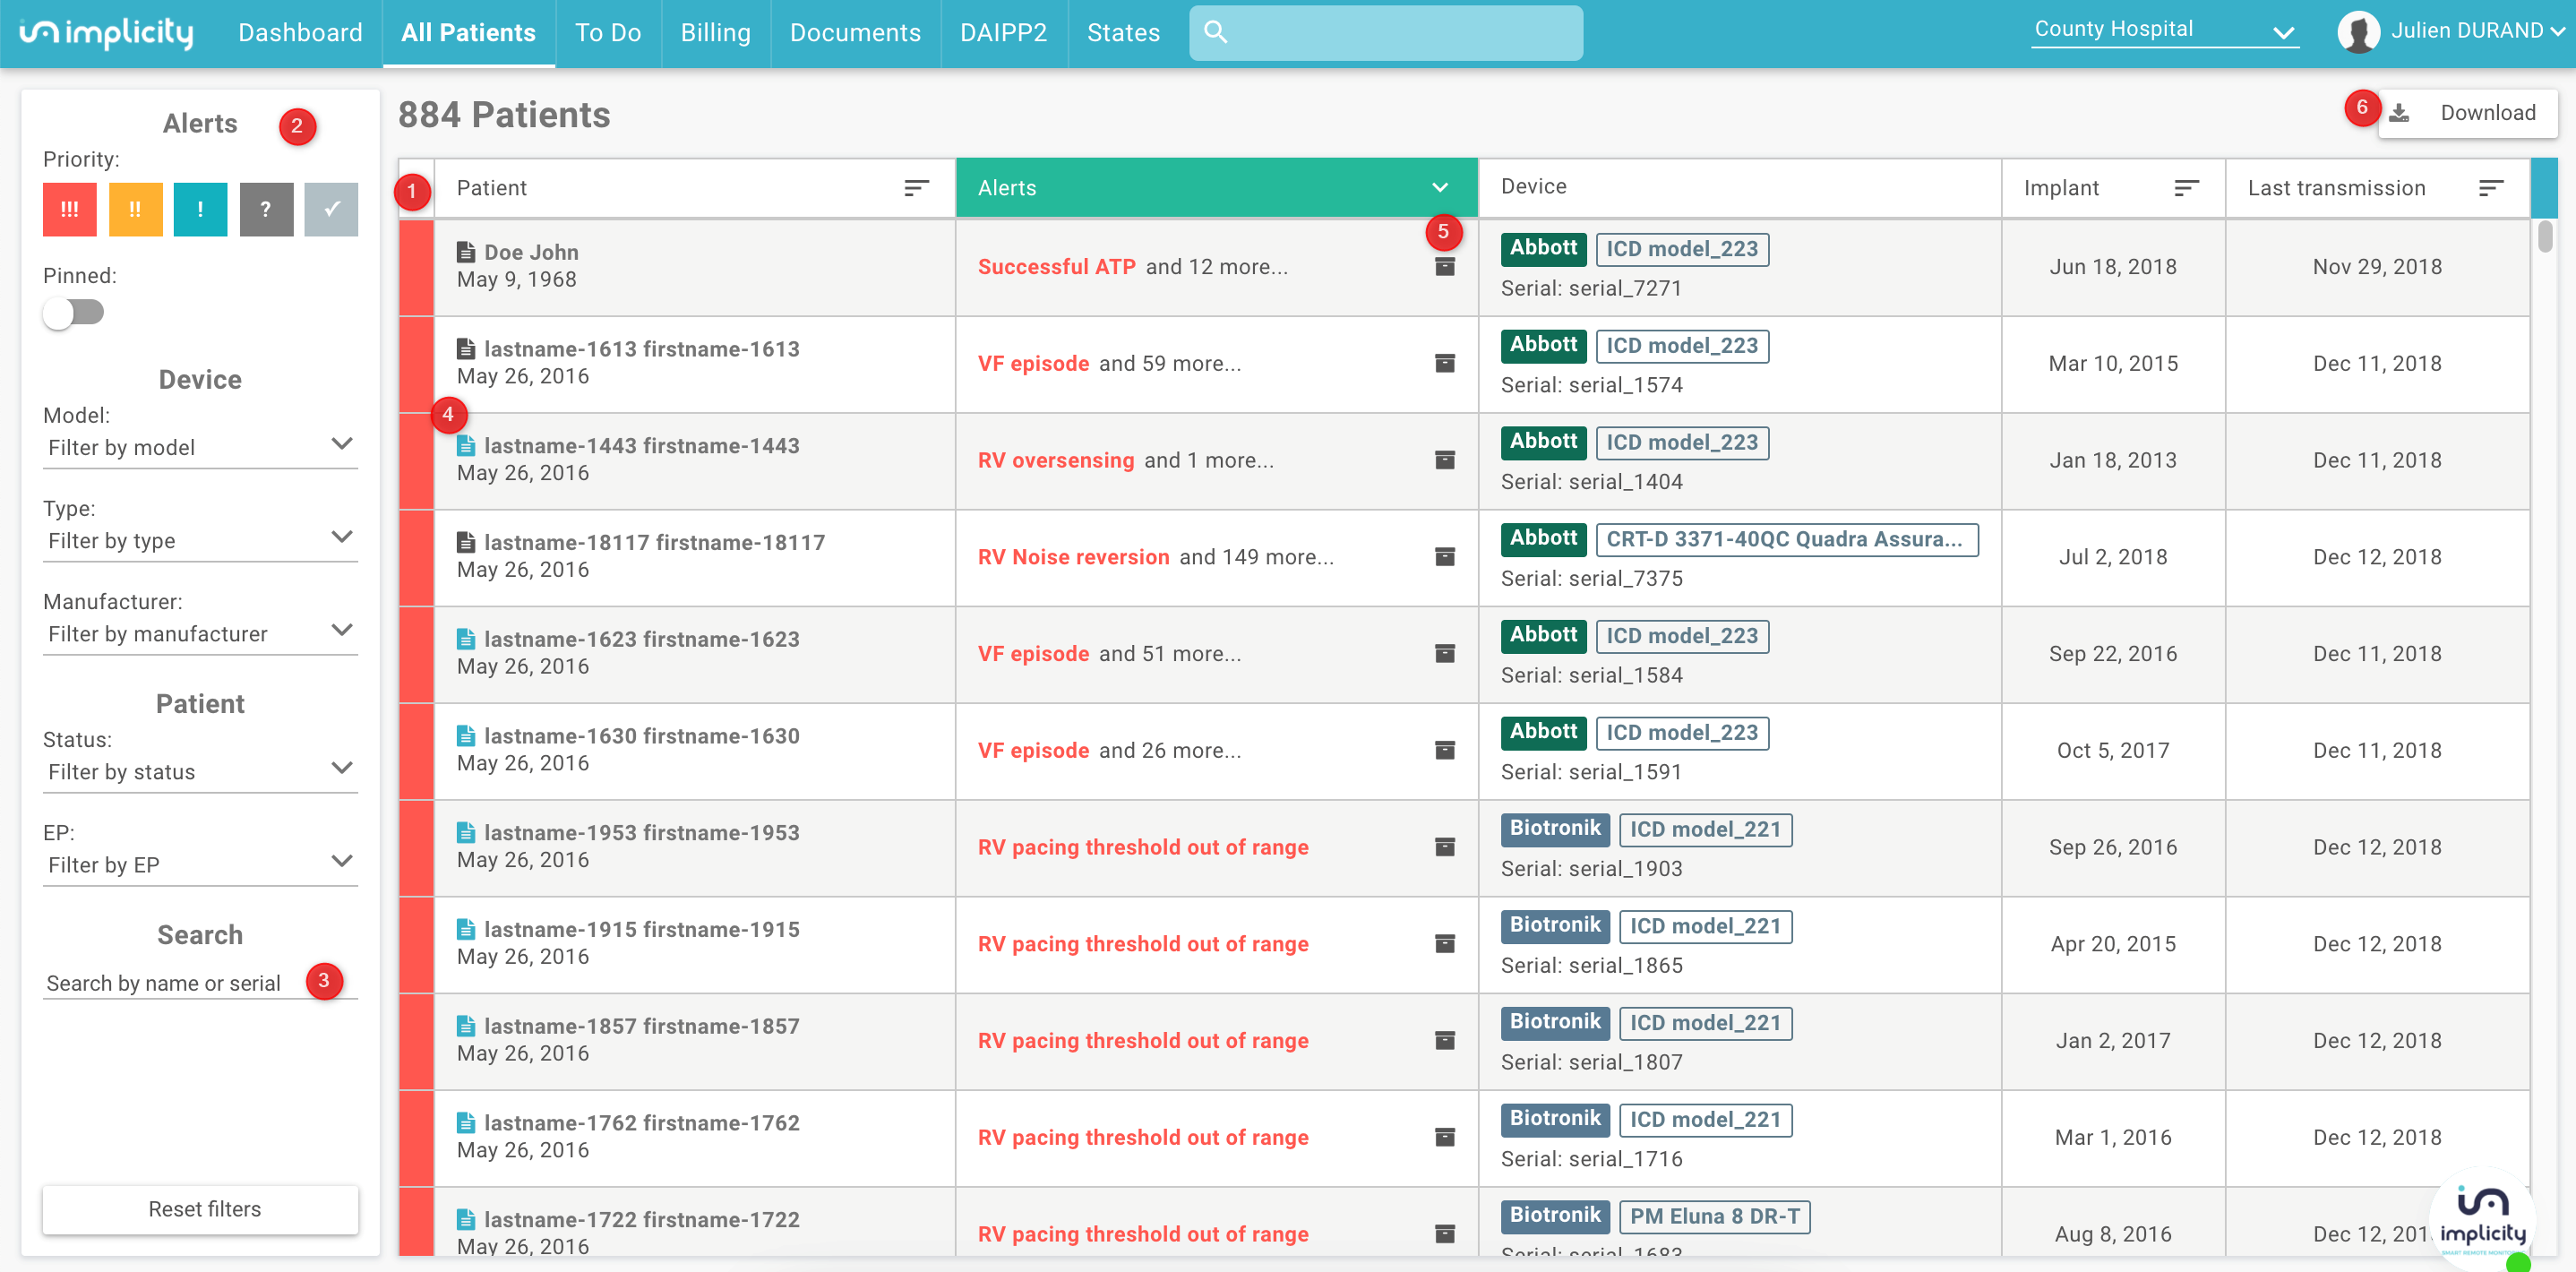Click Julien DURAND user avatar
Image resolution: width=2576 pixels, height=1272 pixels.
pos(2358,32)
